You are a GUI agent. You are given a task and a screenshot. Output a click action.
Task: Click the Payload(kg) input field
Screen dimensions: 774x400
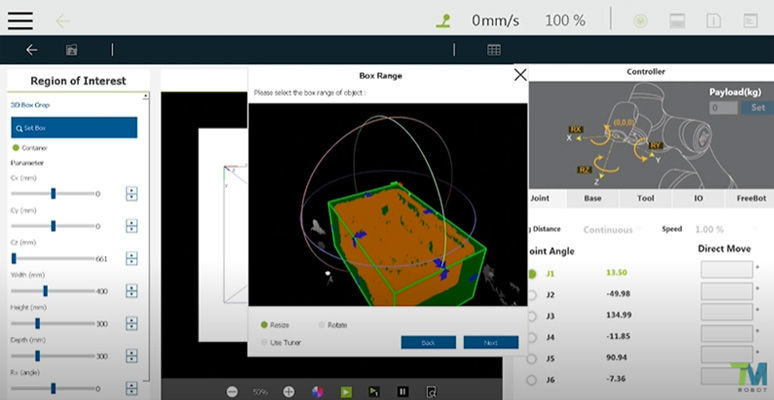724,108
